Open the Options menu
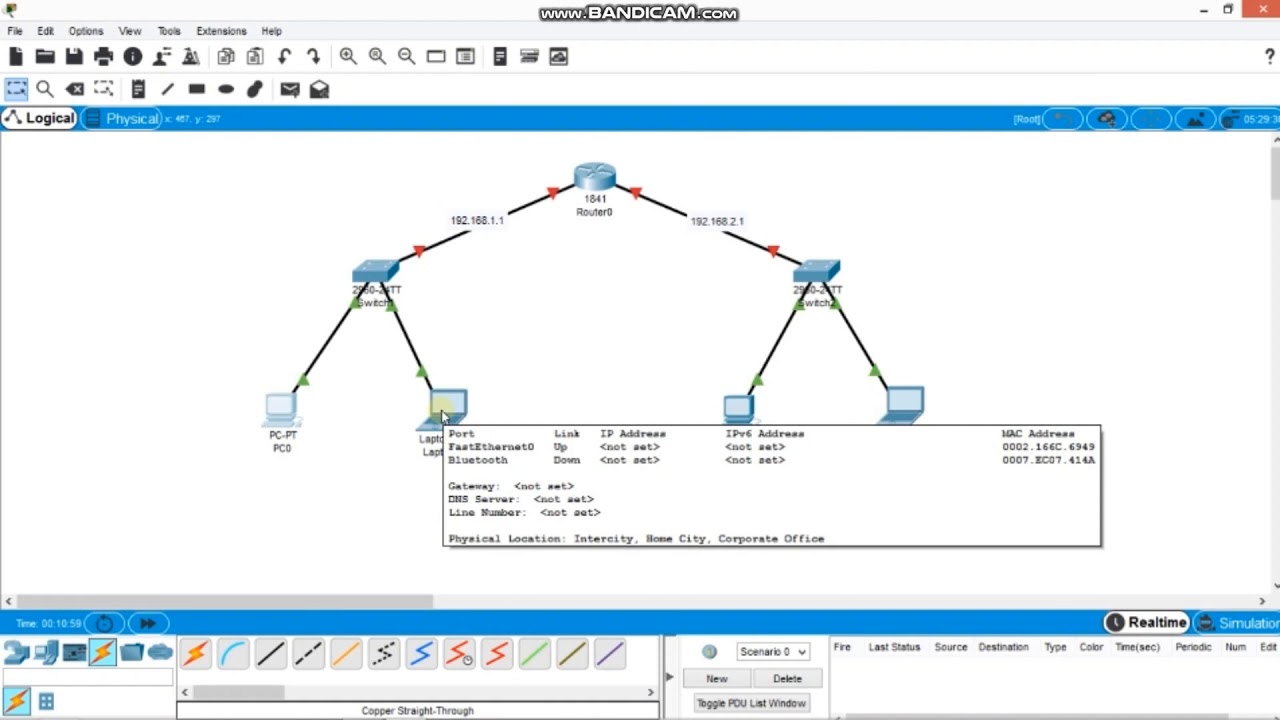 [x=86, y=31]
